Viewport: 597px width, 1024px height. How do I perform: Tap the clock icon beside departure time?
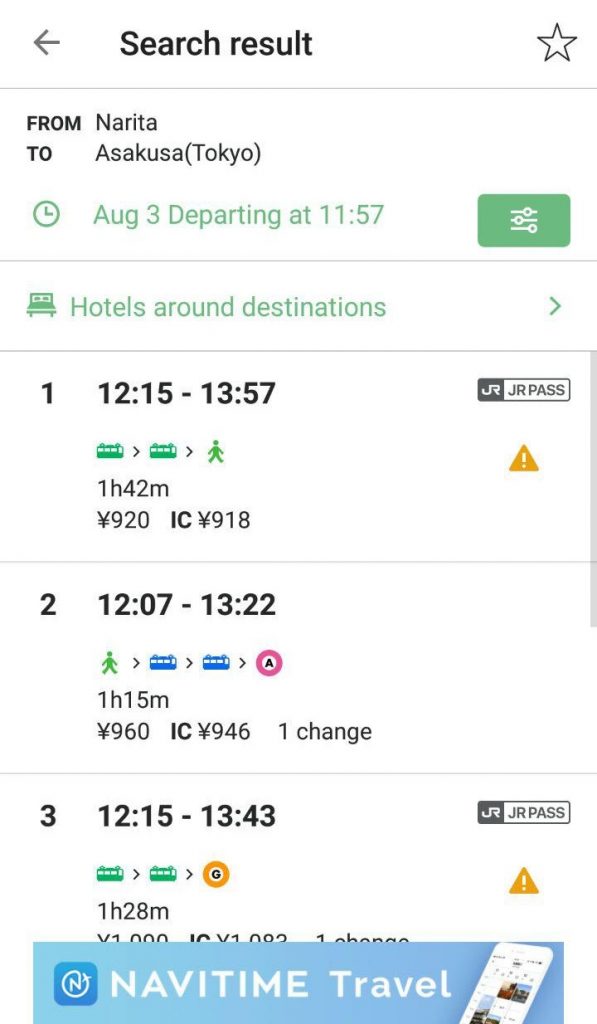pos(46,215)
